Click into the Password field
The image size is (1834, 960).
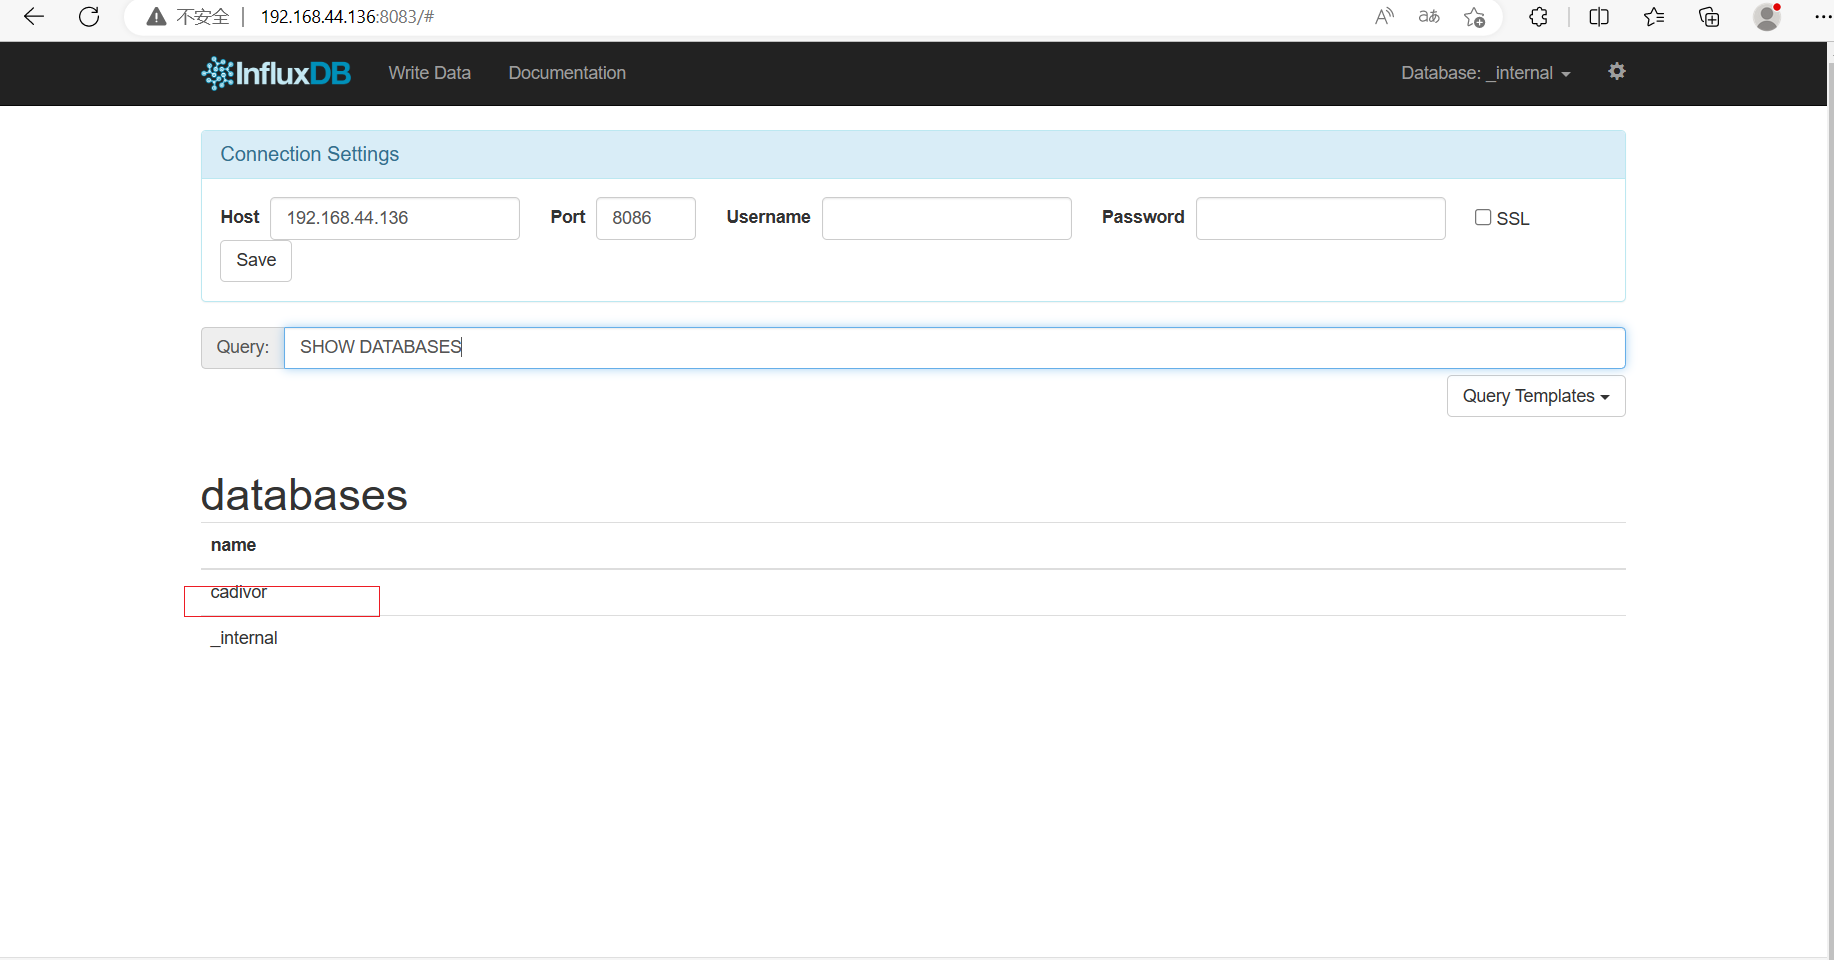click(1321, 218)
